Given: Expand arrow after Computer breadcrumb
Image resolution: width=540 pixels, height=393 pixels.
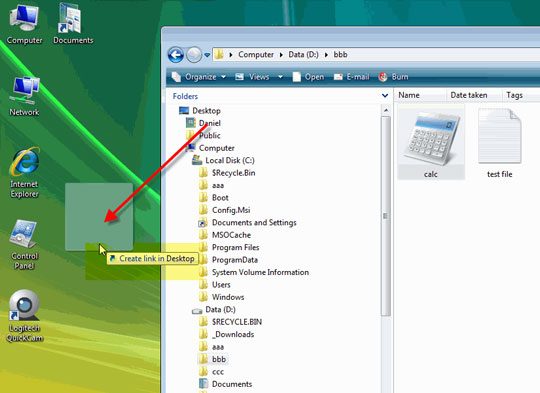Looking at the screenshot, I should pos(281,55).
